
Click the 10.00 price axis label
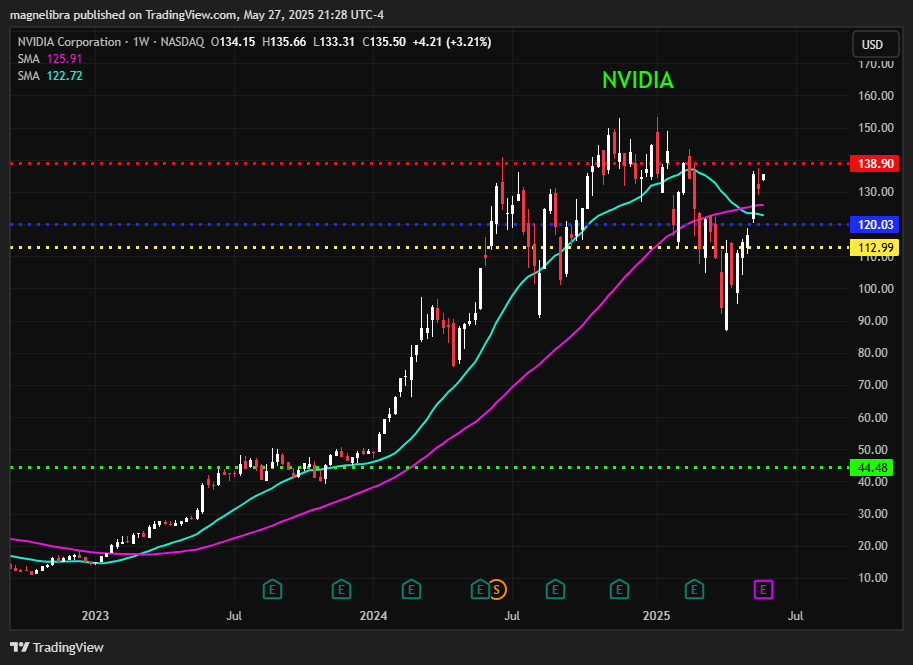click(873, 578)
